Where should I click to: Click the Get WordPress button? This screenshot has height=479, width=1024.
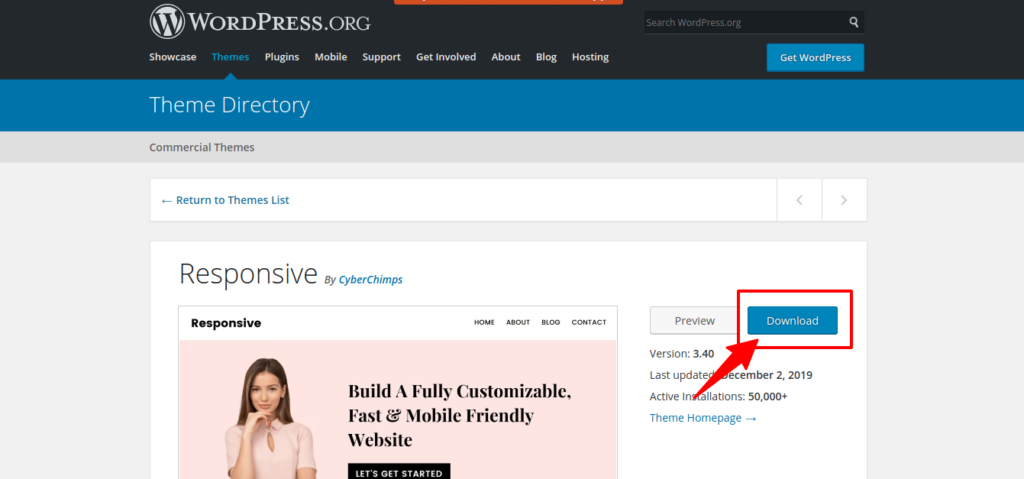click(x=815, y=58)
